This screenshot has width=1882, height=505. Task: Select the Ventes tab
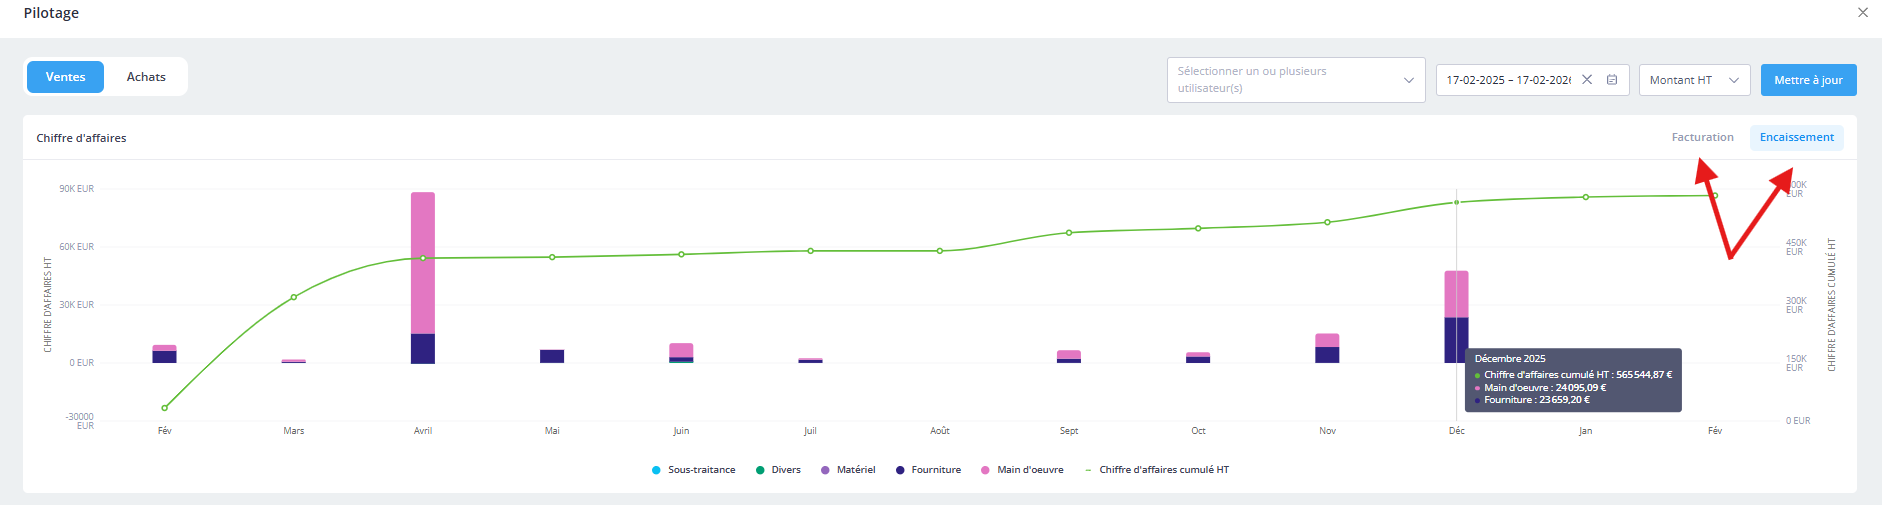65,77
